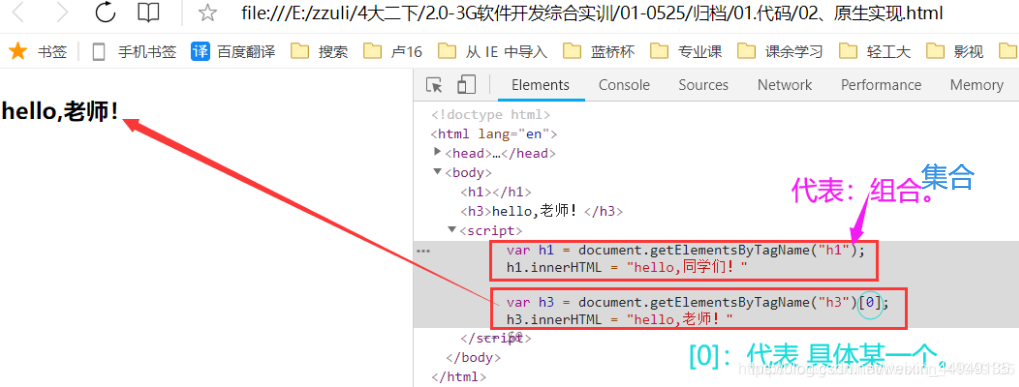Expand the head node triangle
This screenshot has height=387, width=1019.
tap(437, 152)
